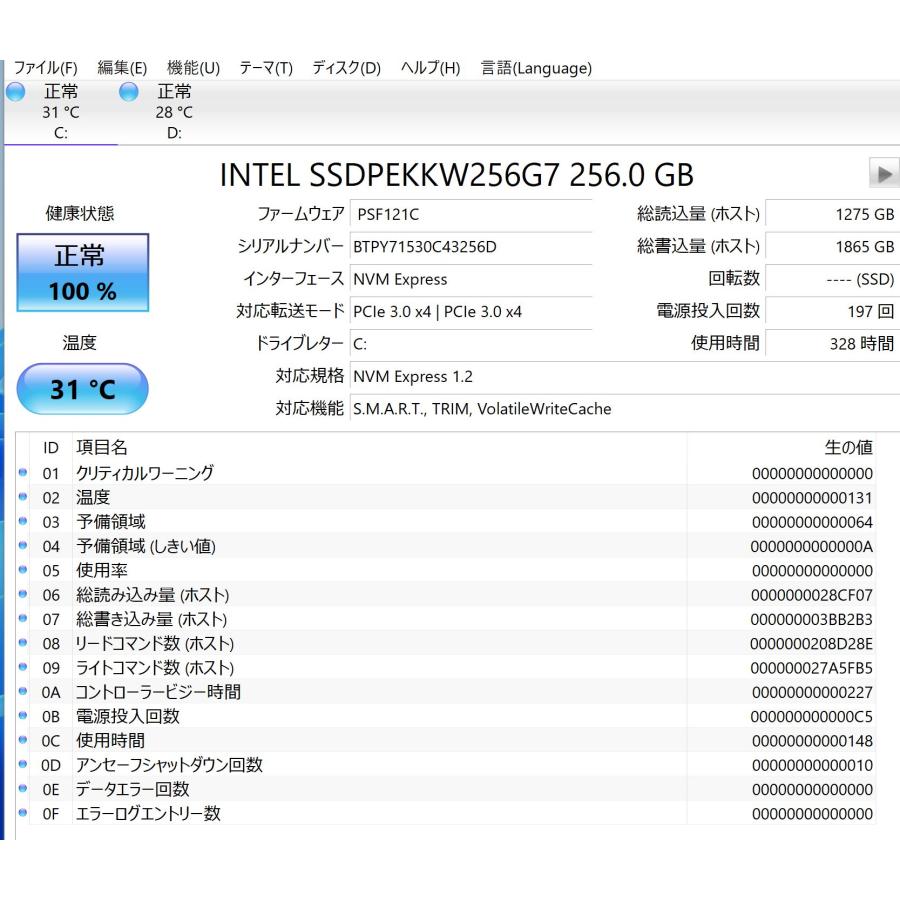Click status dot of ライトコマンド数 row

click(x=23, y=667)
